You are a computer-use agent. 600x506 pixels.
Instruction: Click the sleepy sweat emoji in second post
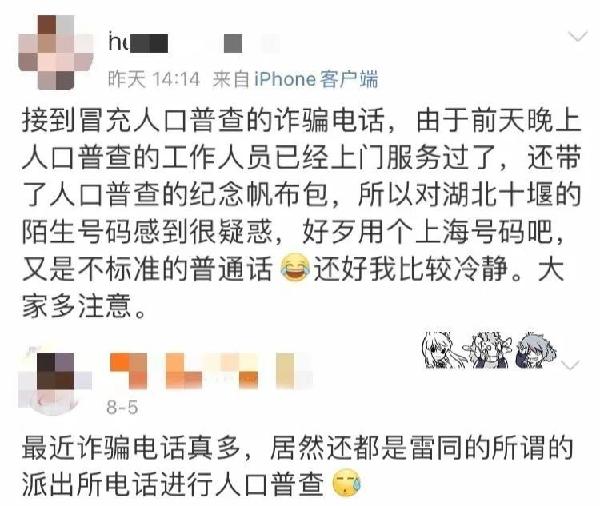(347, 483)
